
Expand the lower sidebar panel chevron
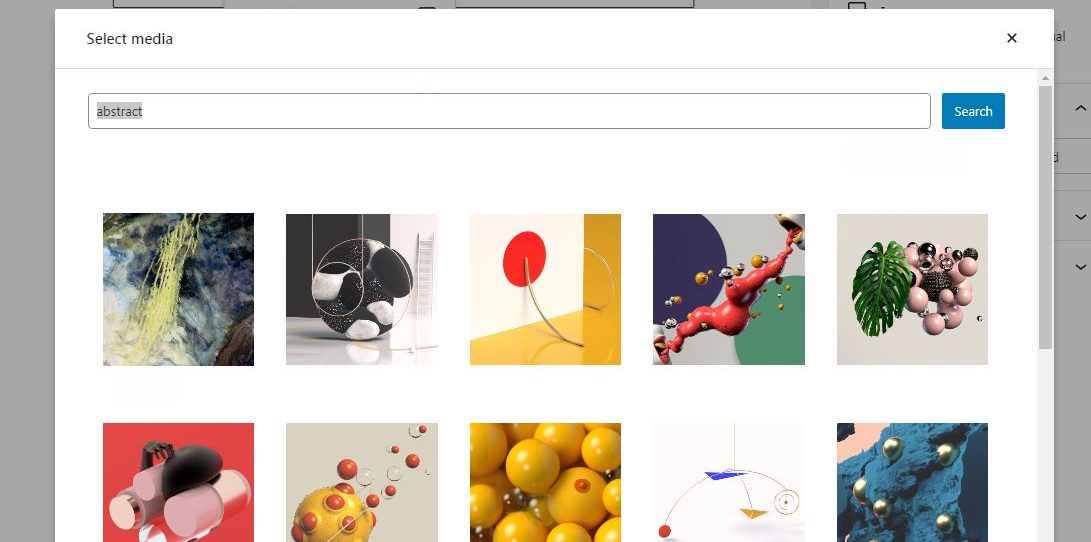[1080, 266]
